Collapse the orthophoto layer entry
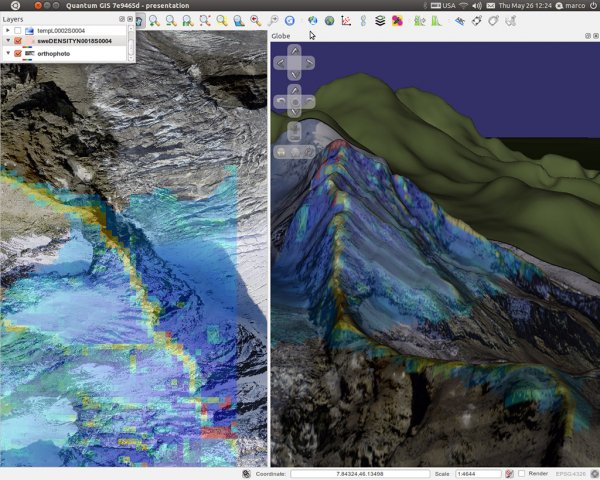 click(x=8, y=53)
